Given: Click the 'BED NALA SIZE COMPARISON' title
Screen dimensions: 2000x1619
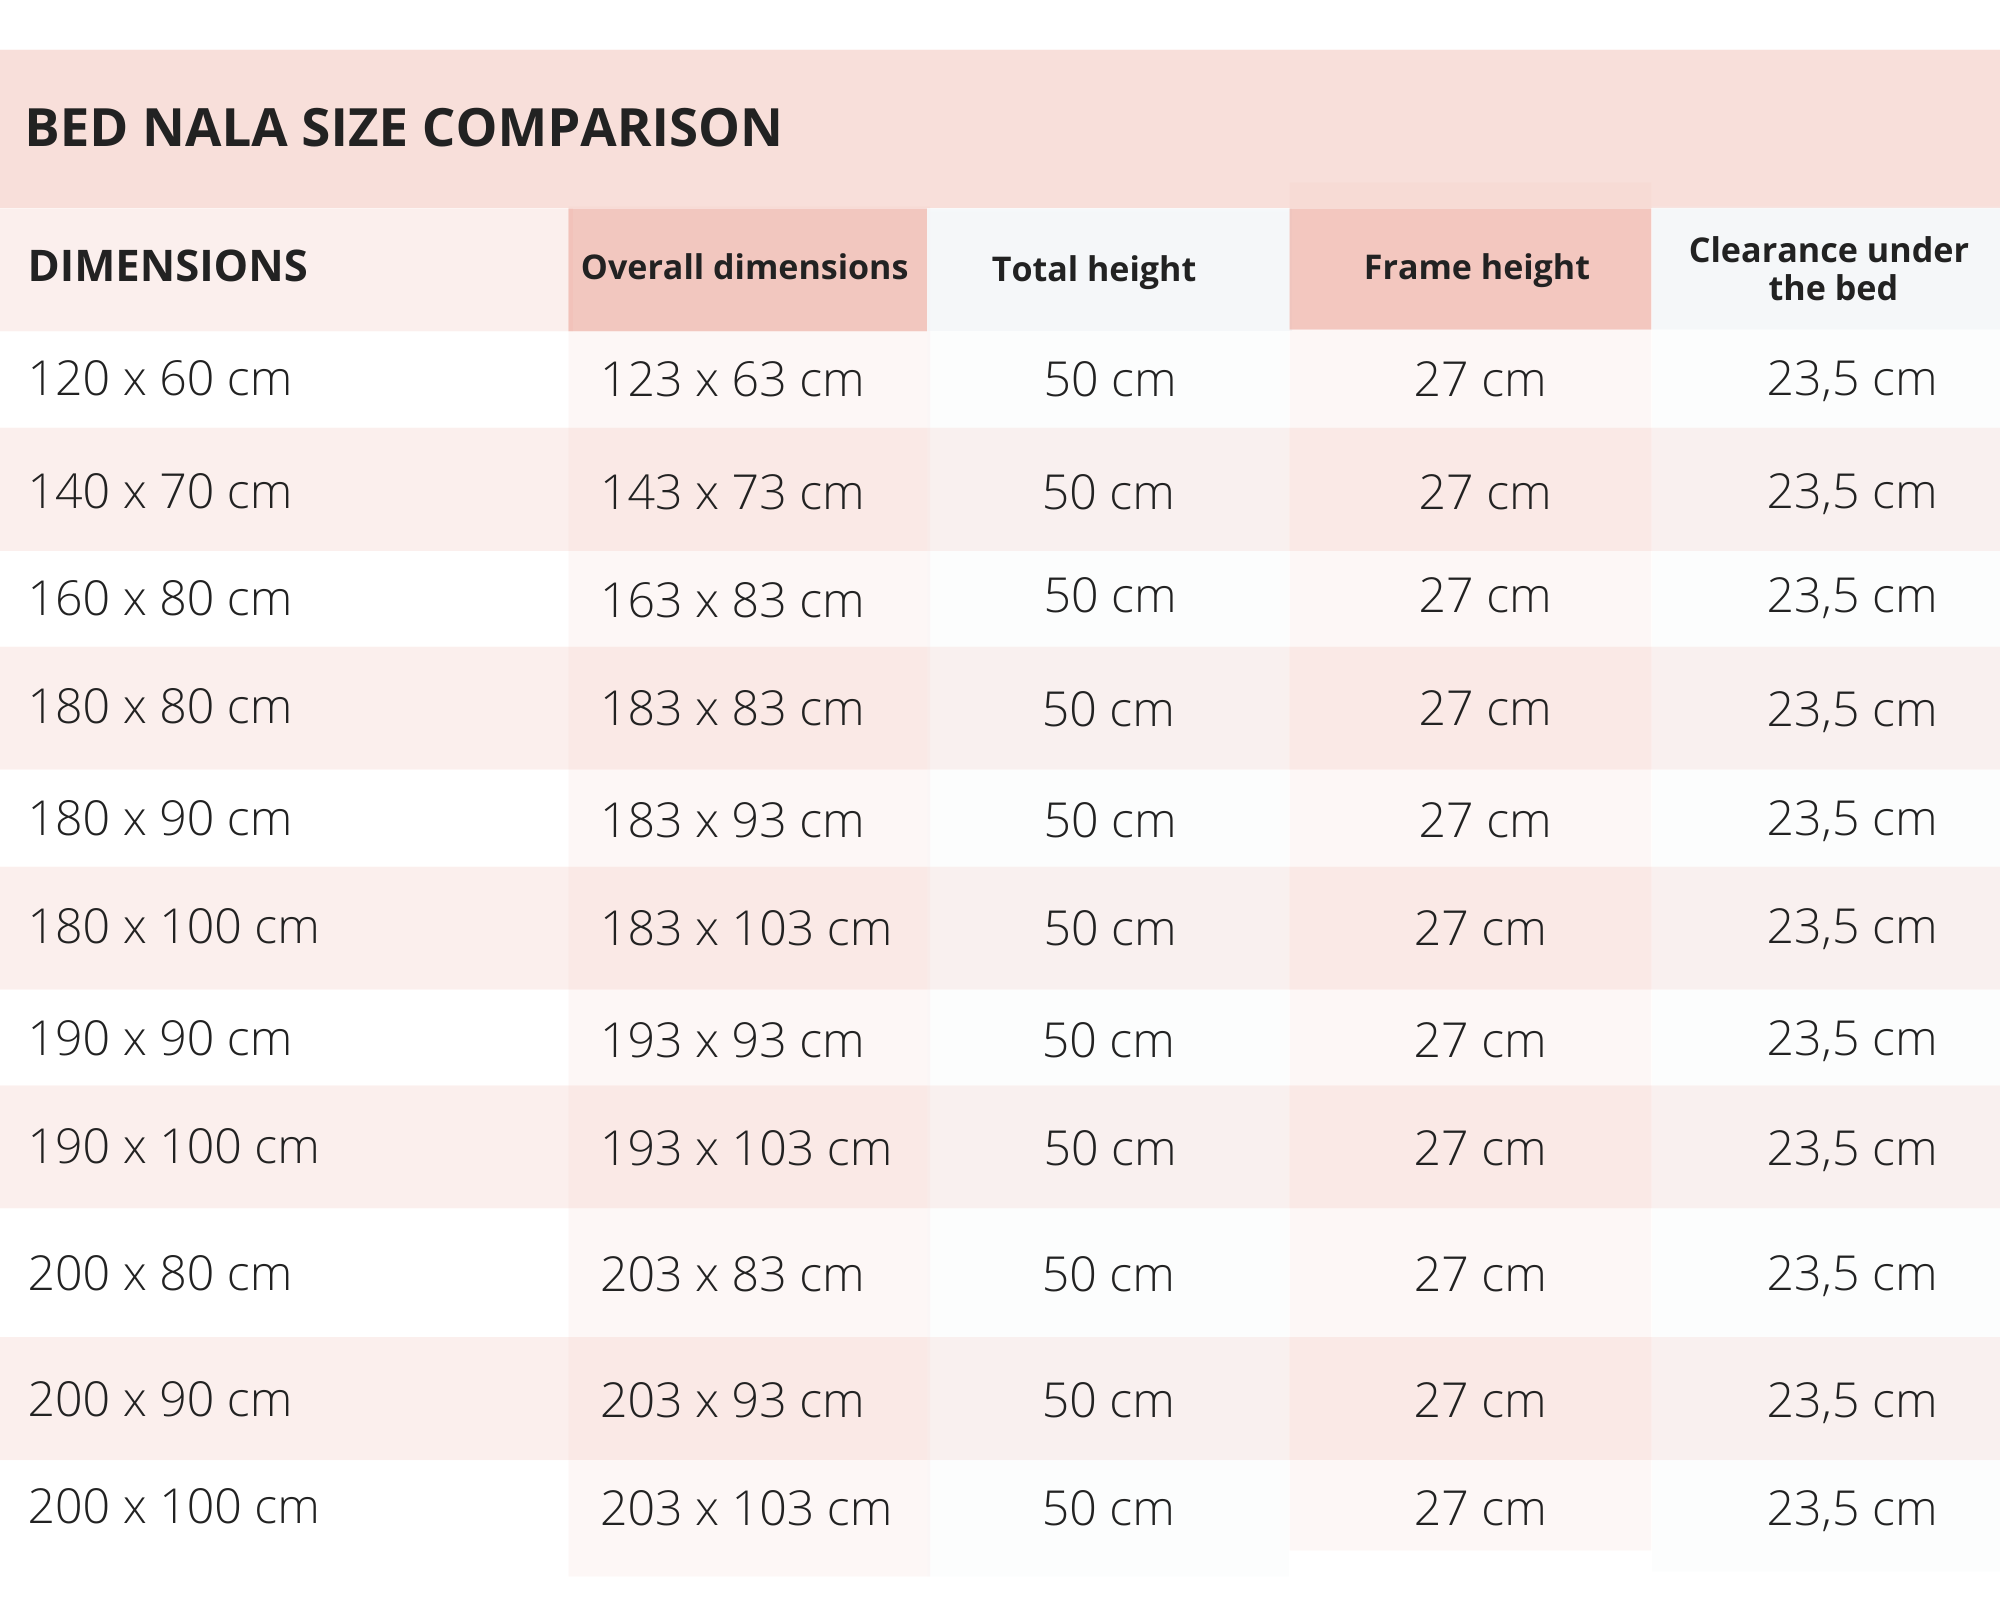Looking at the screenshot, I should coord(403,128).
